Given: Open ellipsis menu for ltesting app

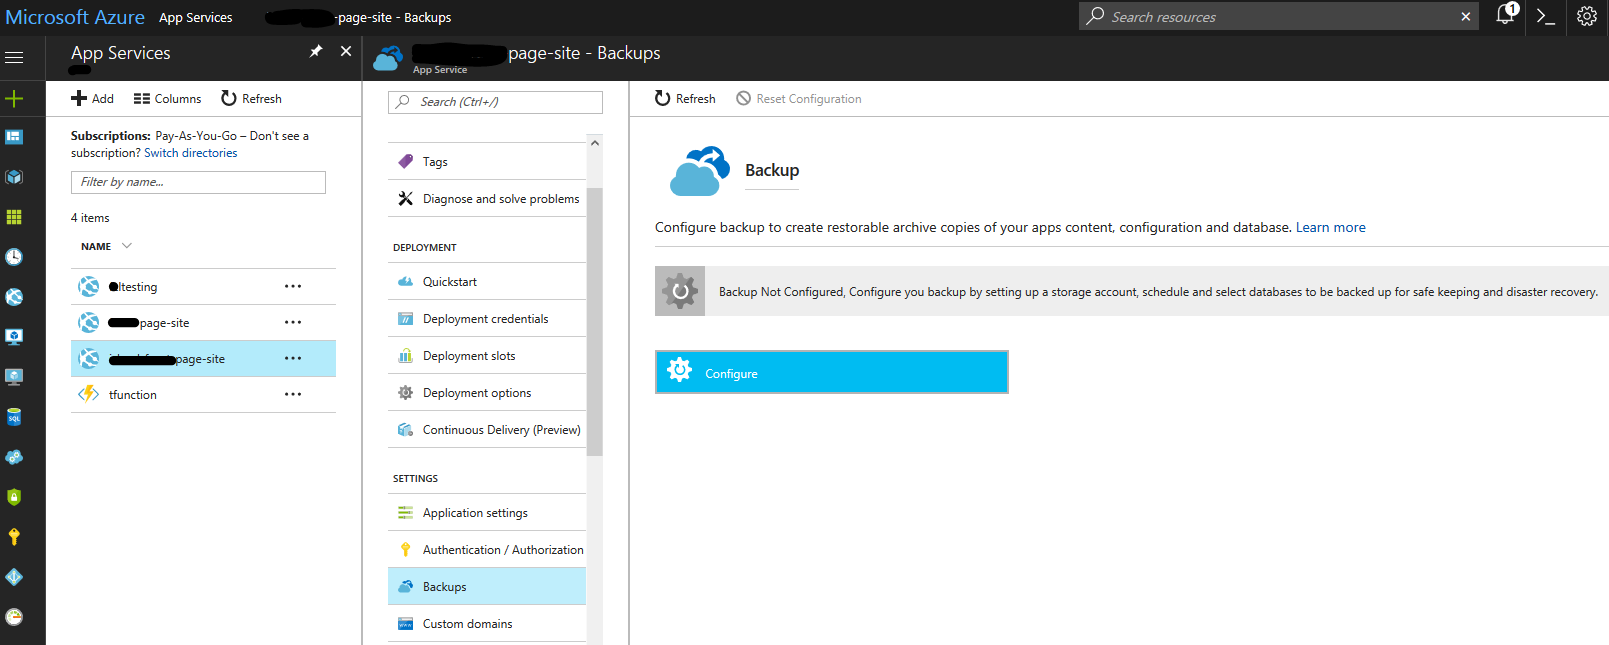Looking at the screenshot, I should point(293,287).
